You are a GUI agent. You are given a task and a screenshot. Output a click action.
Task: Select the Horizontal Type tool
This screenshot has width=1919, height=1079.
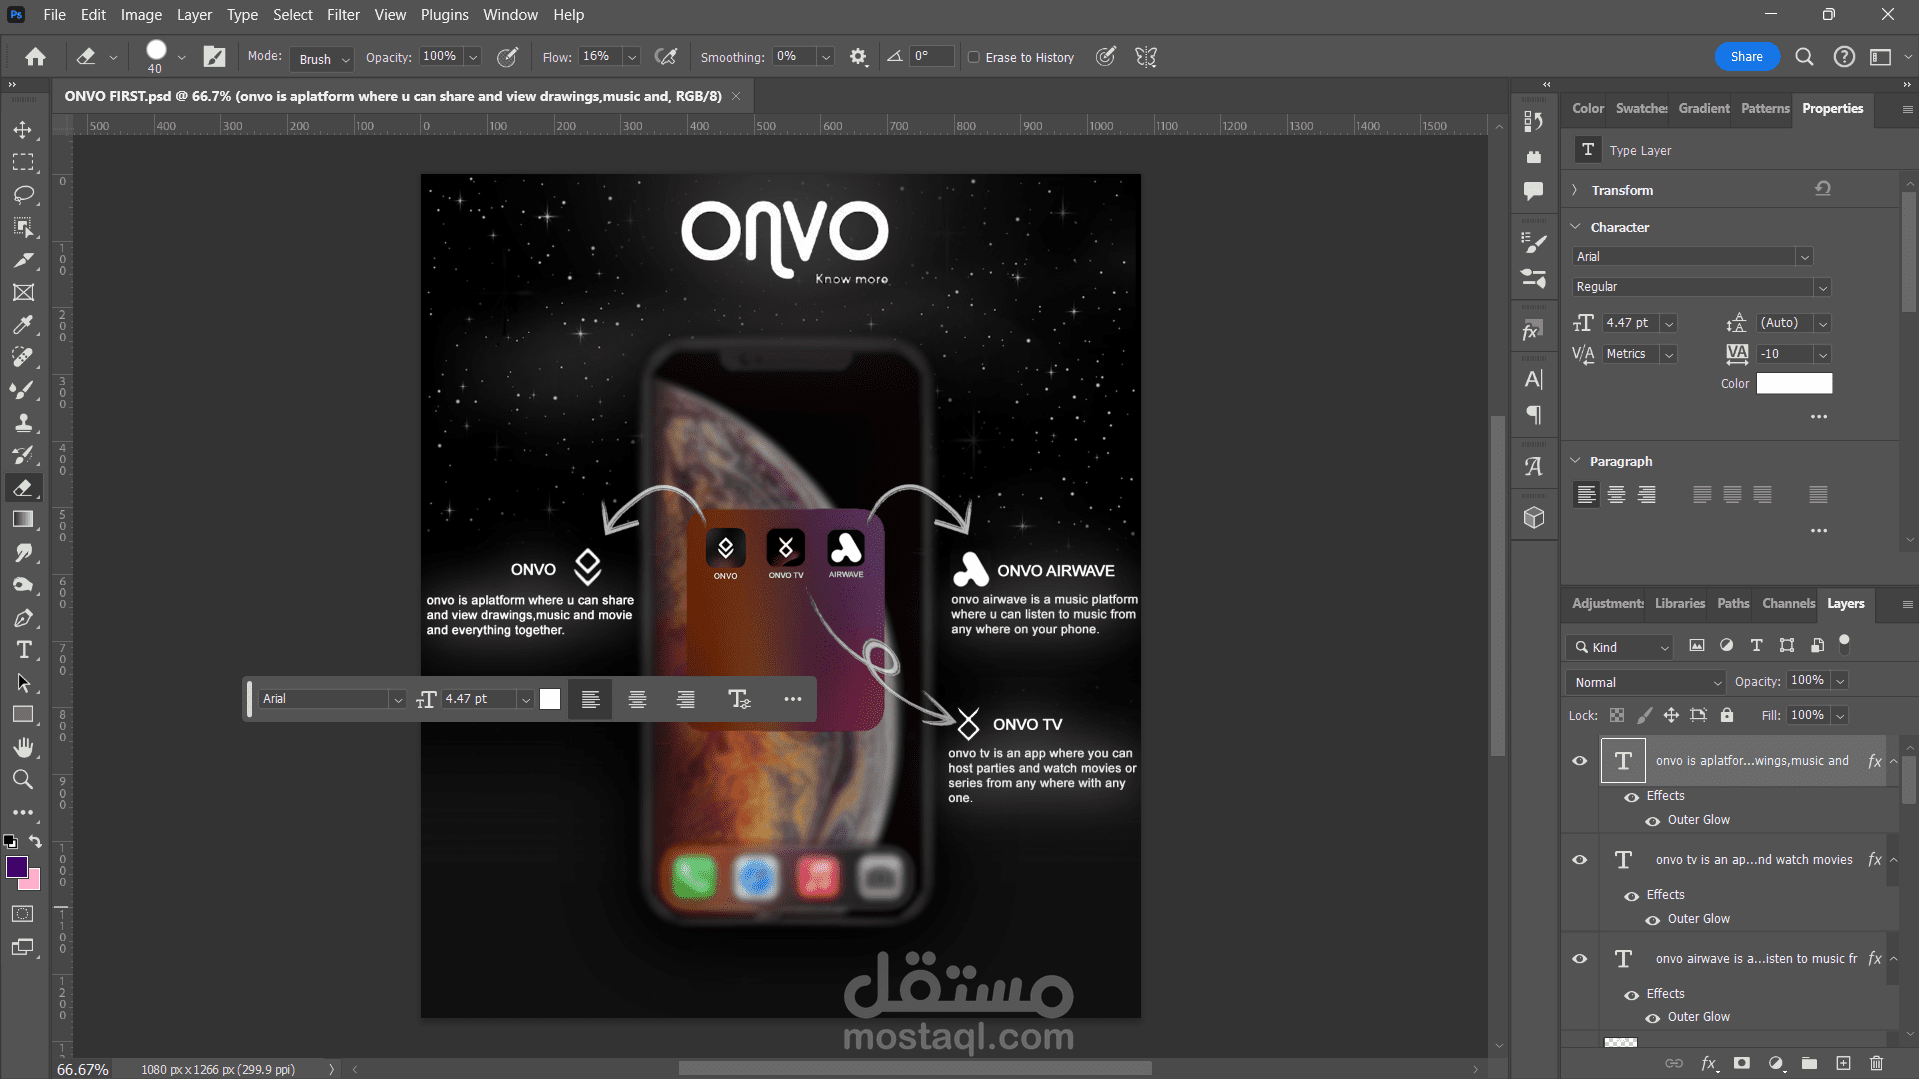click(23, 650)
